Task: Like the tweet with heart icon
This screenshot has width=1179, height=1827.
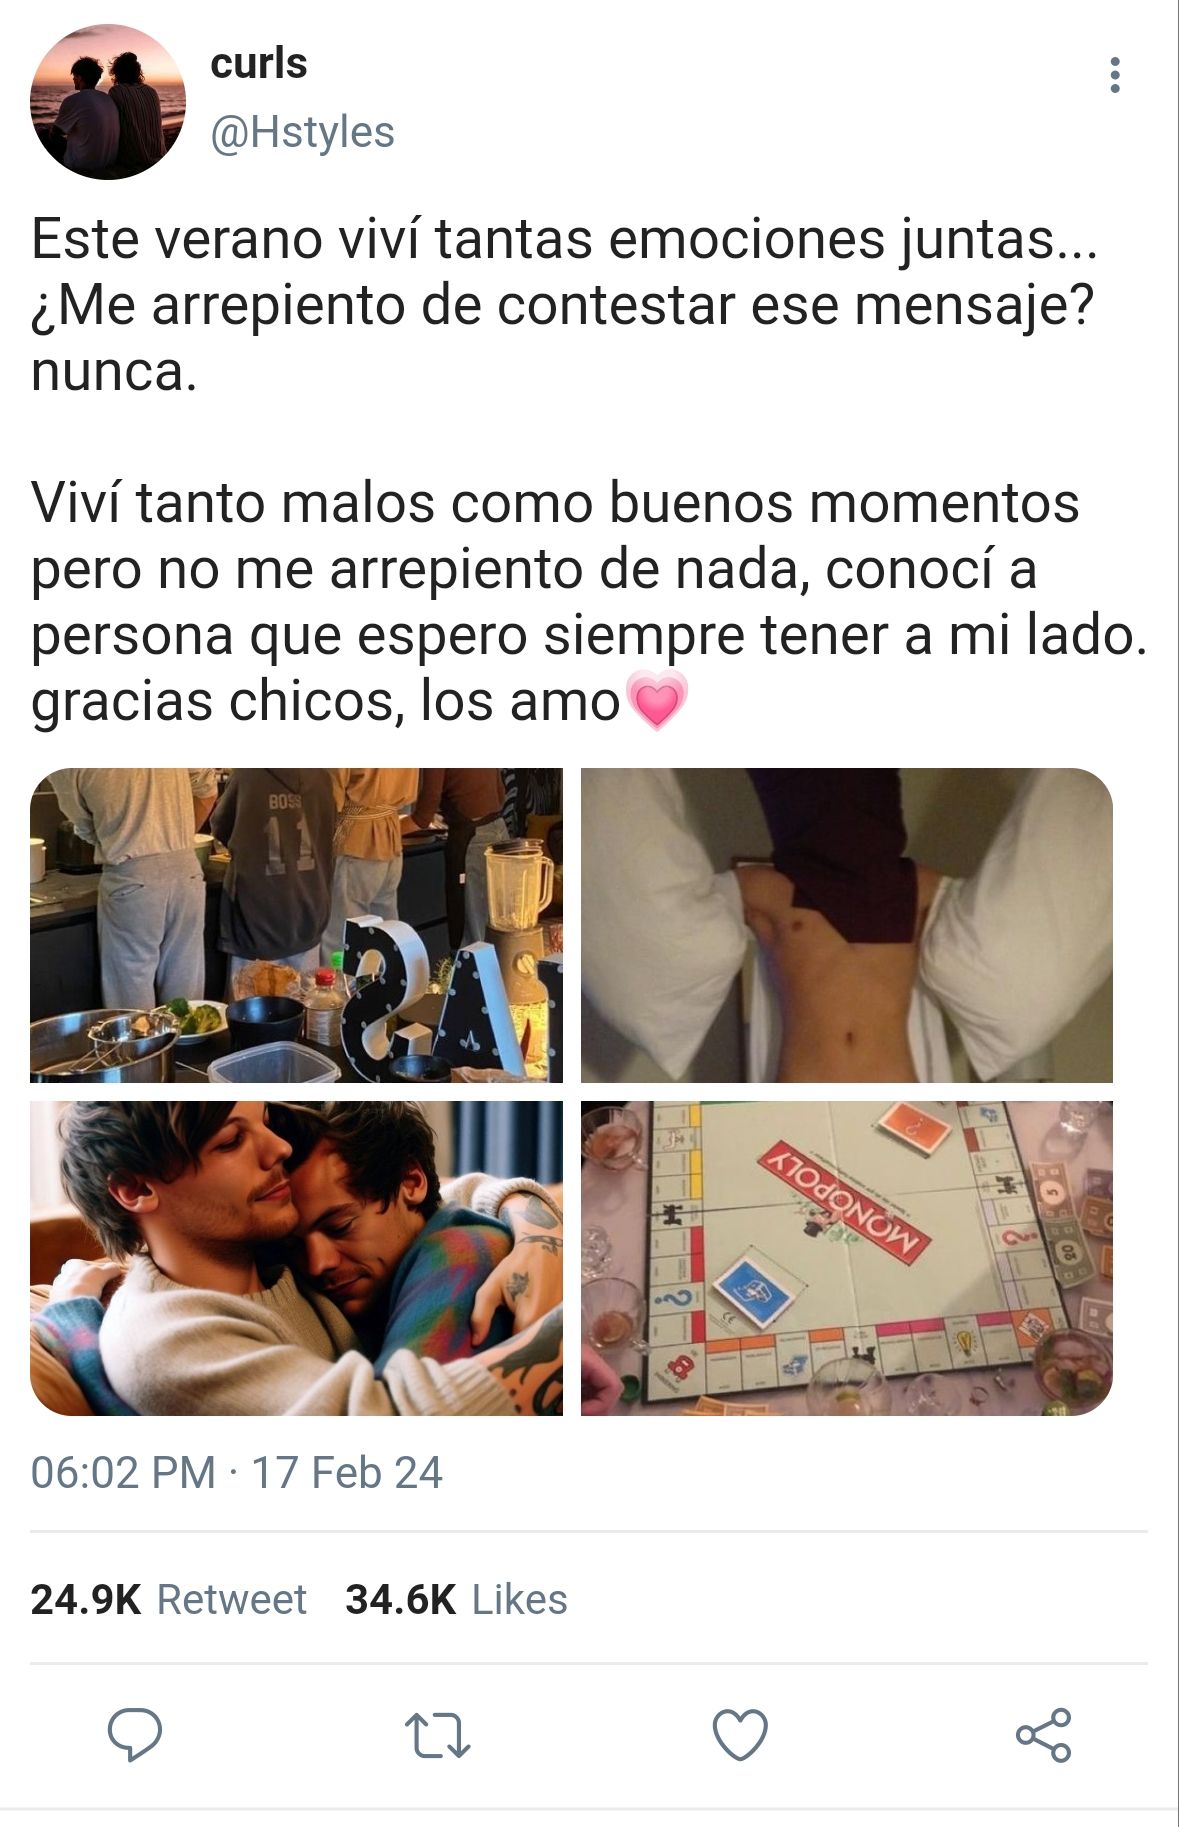Action: coord(740,1735)
